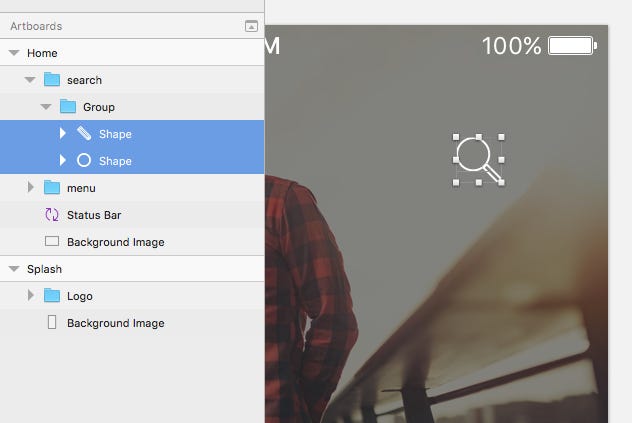Select the Status Bar layer name
This screenshot has width=632, height=423.
point(94,215)
